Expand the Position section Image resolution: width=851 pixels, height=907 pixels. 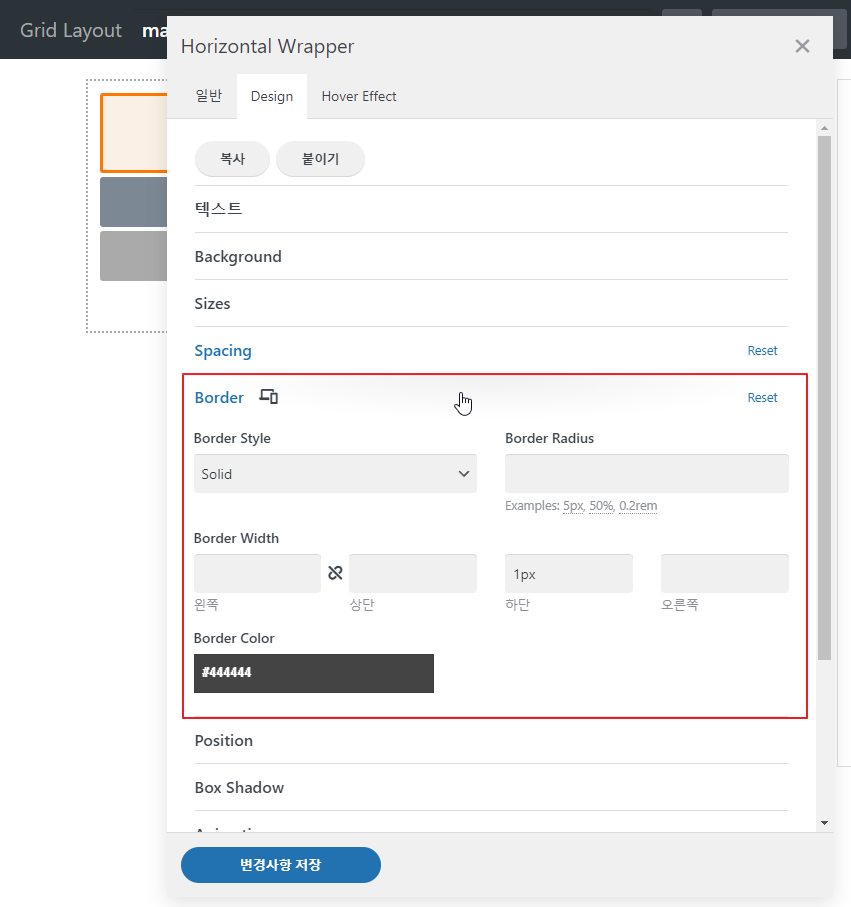[491, 740]
